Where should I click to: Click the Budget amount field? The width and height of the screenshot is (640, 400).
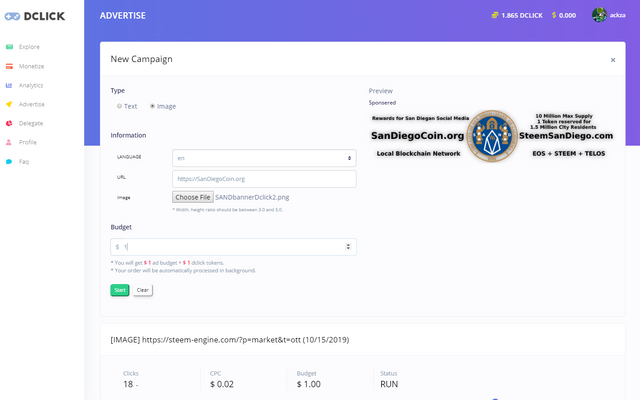pos(233,247)
